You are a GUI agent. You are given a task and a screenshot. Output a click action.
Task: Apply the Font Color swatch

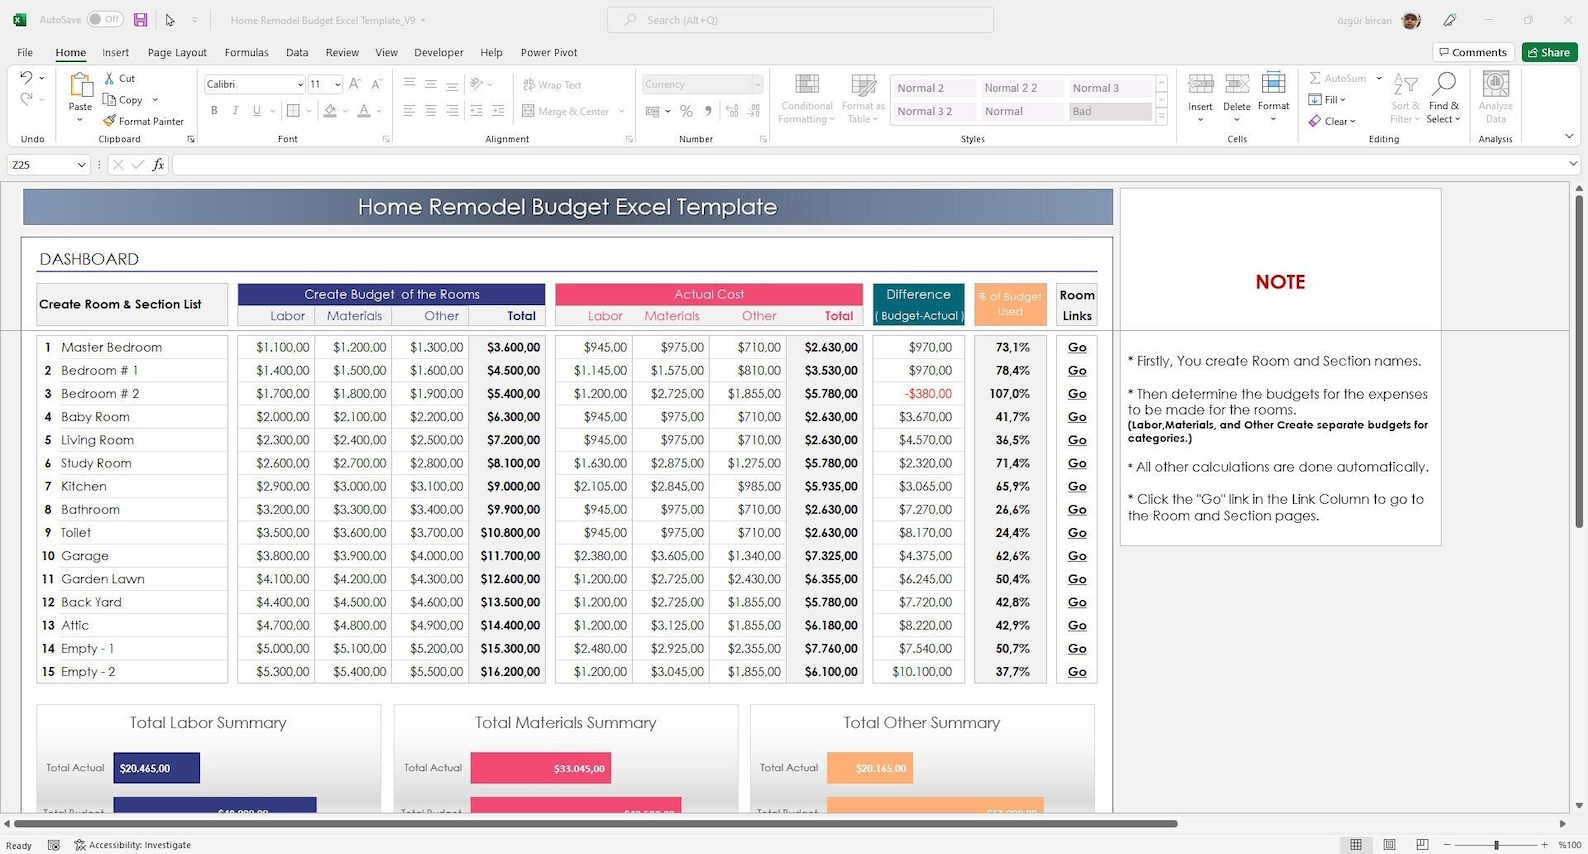[x=364, y=111]
